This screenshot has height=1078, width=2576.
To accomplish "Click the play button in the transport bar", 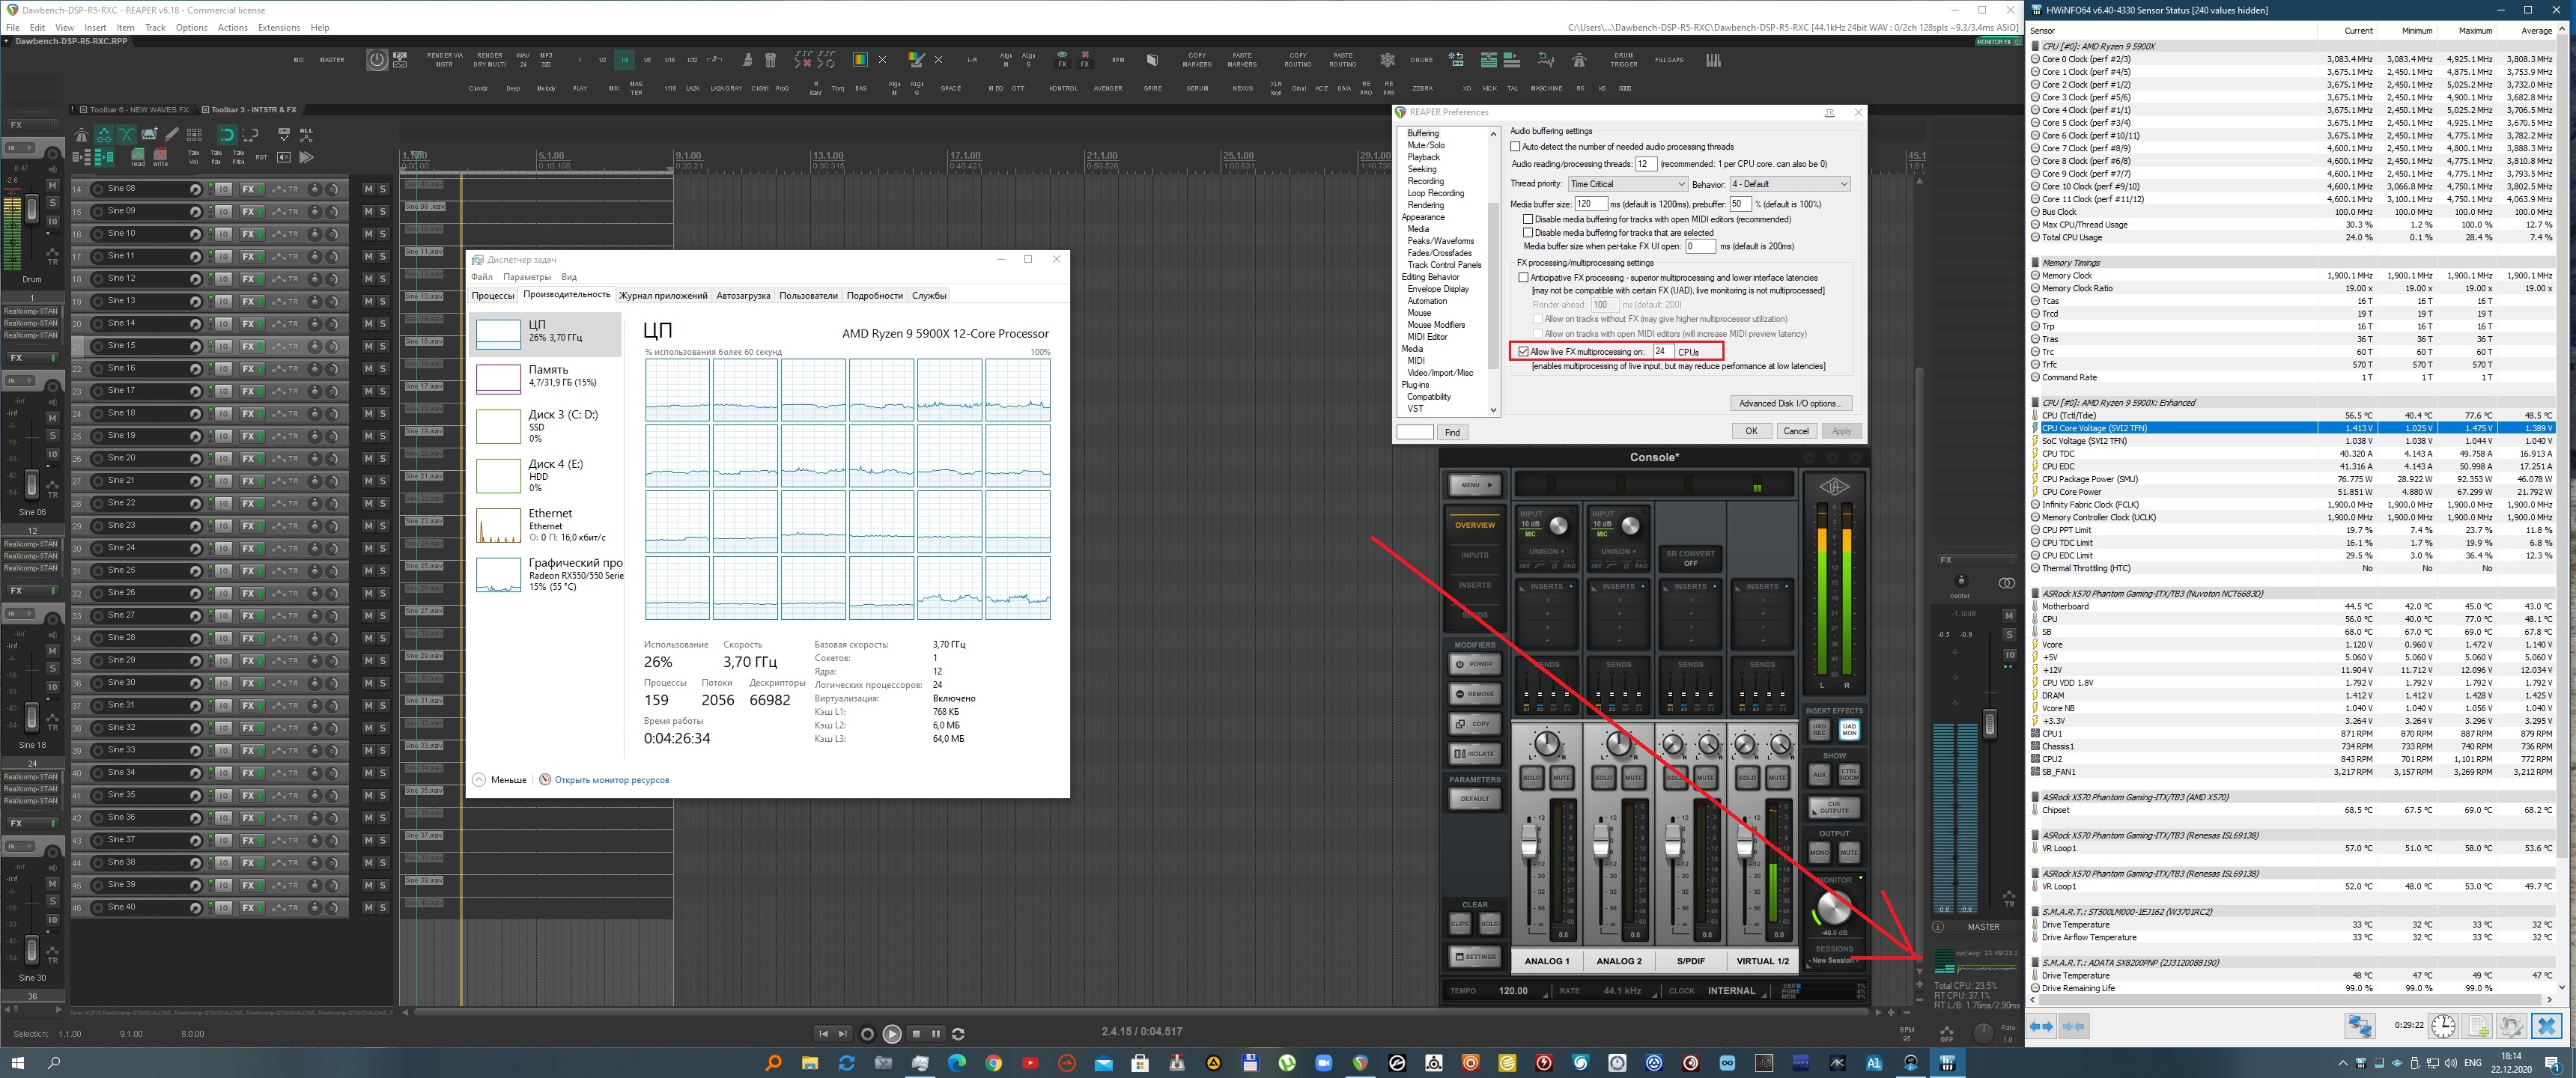I will 891,1034.
